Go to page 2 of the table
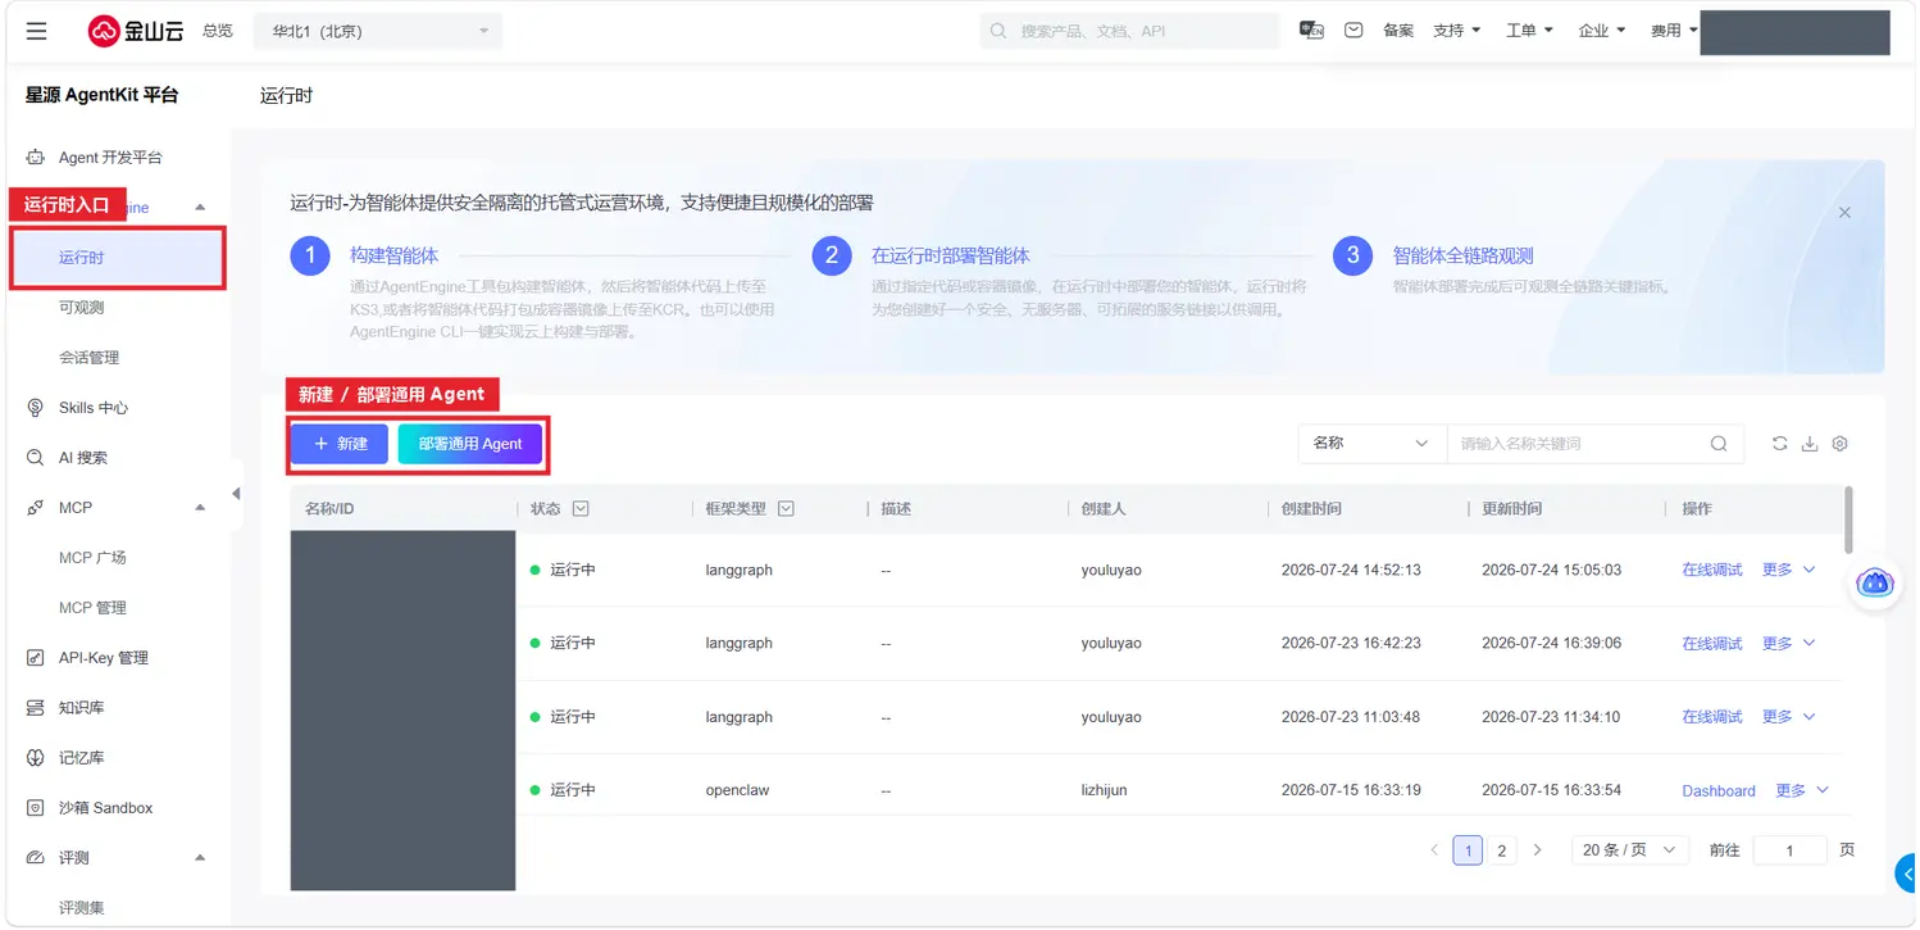Screen dimensions: 1920x930 point(1501,850)
